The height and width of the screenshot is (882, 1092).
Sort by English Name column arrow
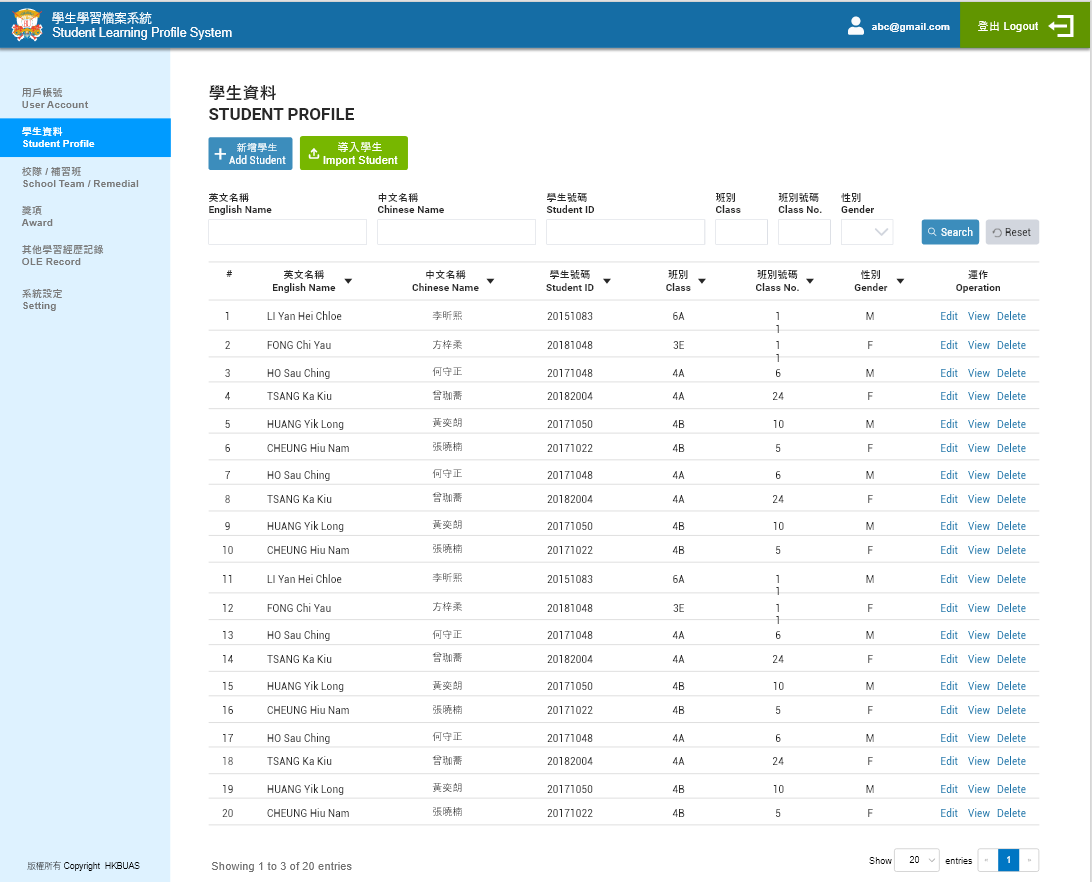(x=348, y=281)
